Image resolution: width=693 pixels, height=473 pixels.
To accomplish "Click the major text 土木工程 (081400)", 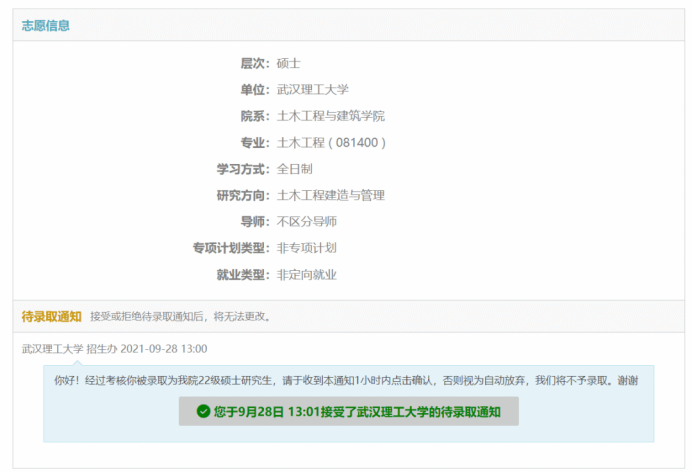I will [331, 143].
